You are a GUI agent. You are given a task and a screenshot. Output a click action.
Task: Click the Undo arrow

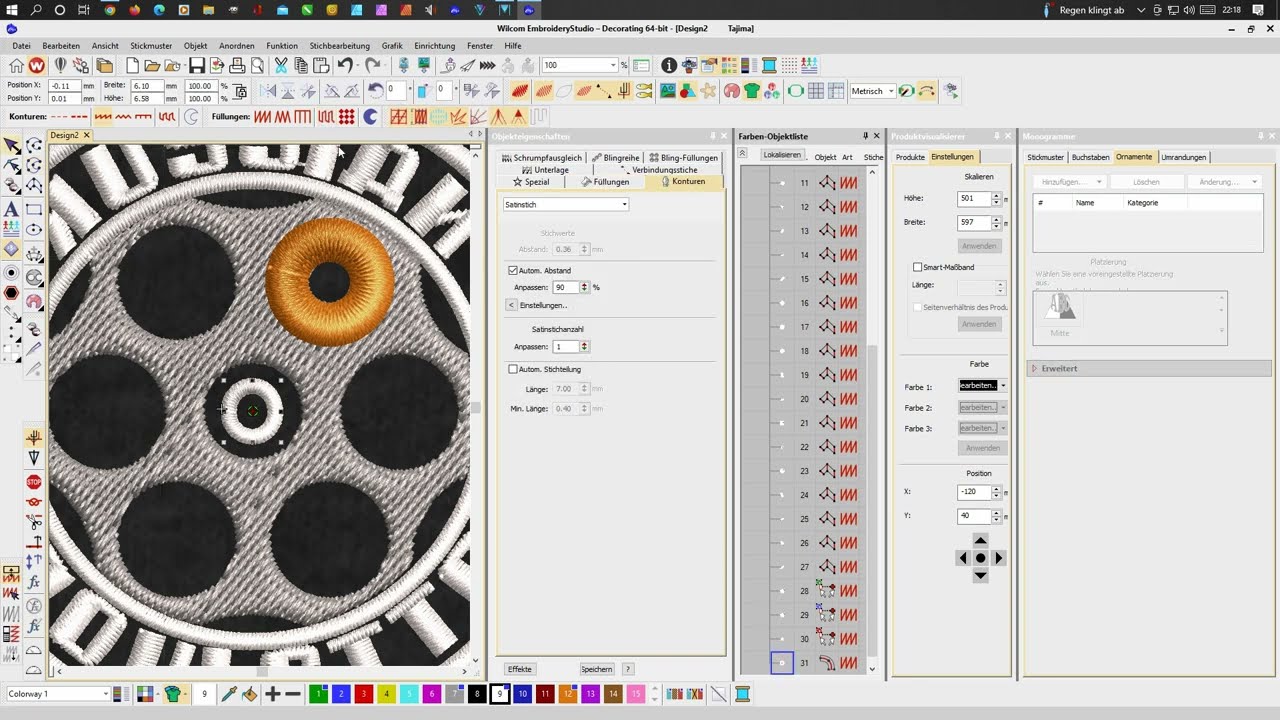coord(345,65)
